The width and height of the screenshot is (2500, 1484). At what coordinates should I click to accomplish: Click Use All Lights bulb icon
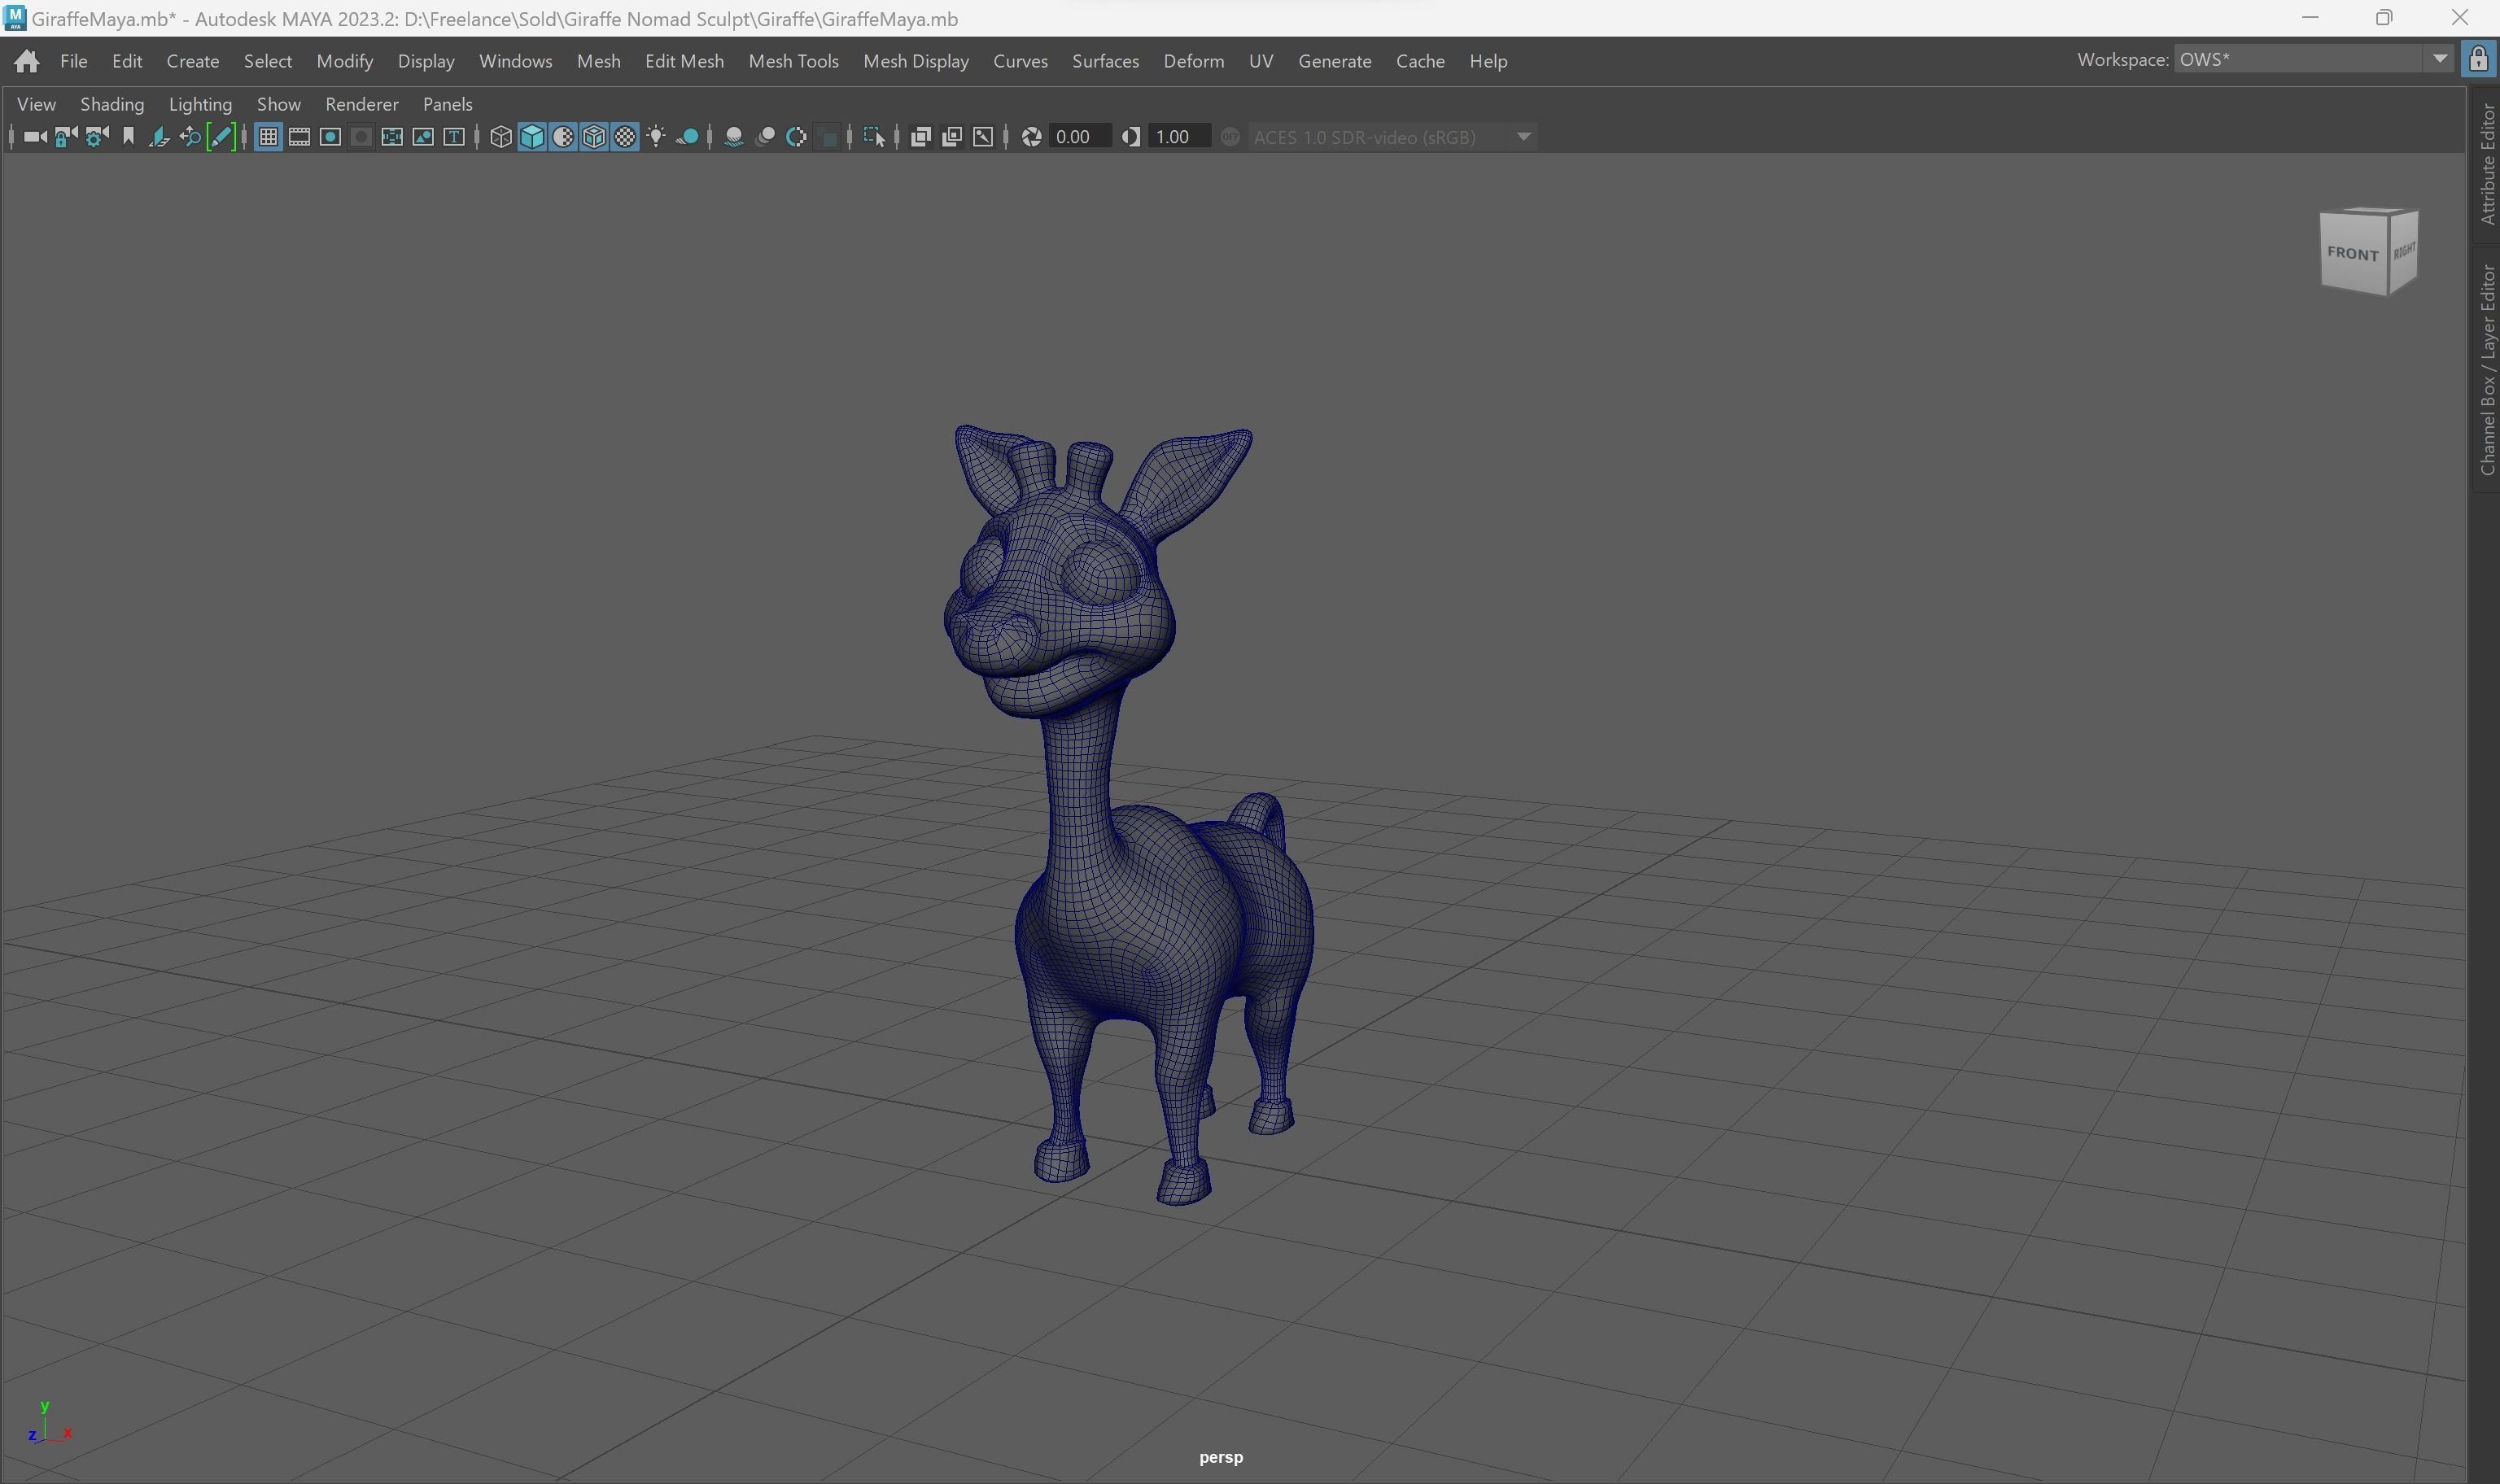656,137
